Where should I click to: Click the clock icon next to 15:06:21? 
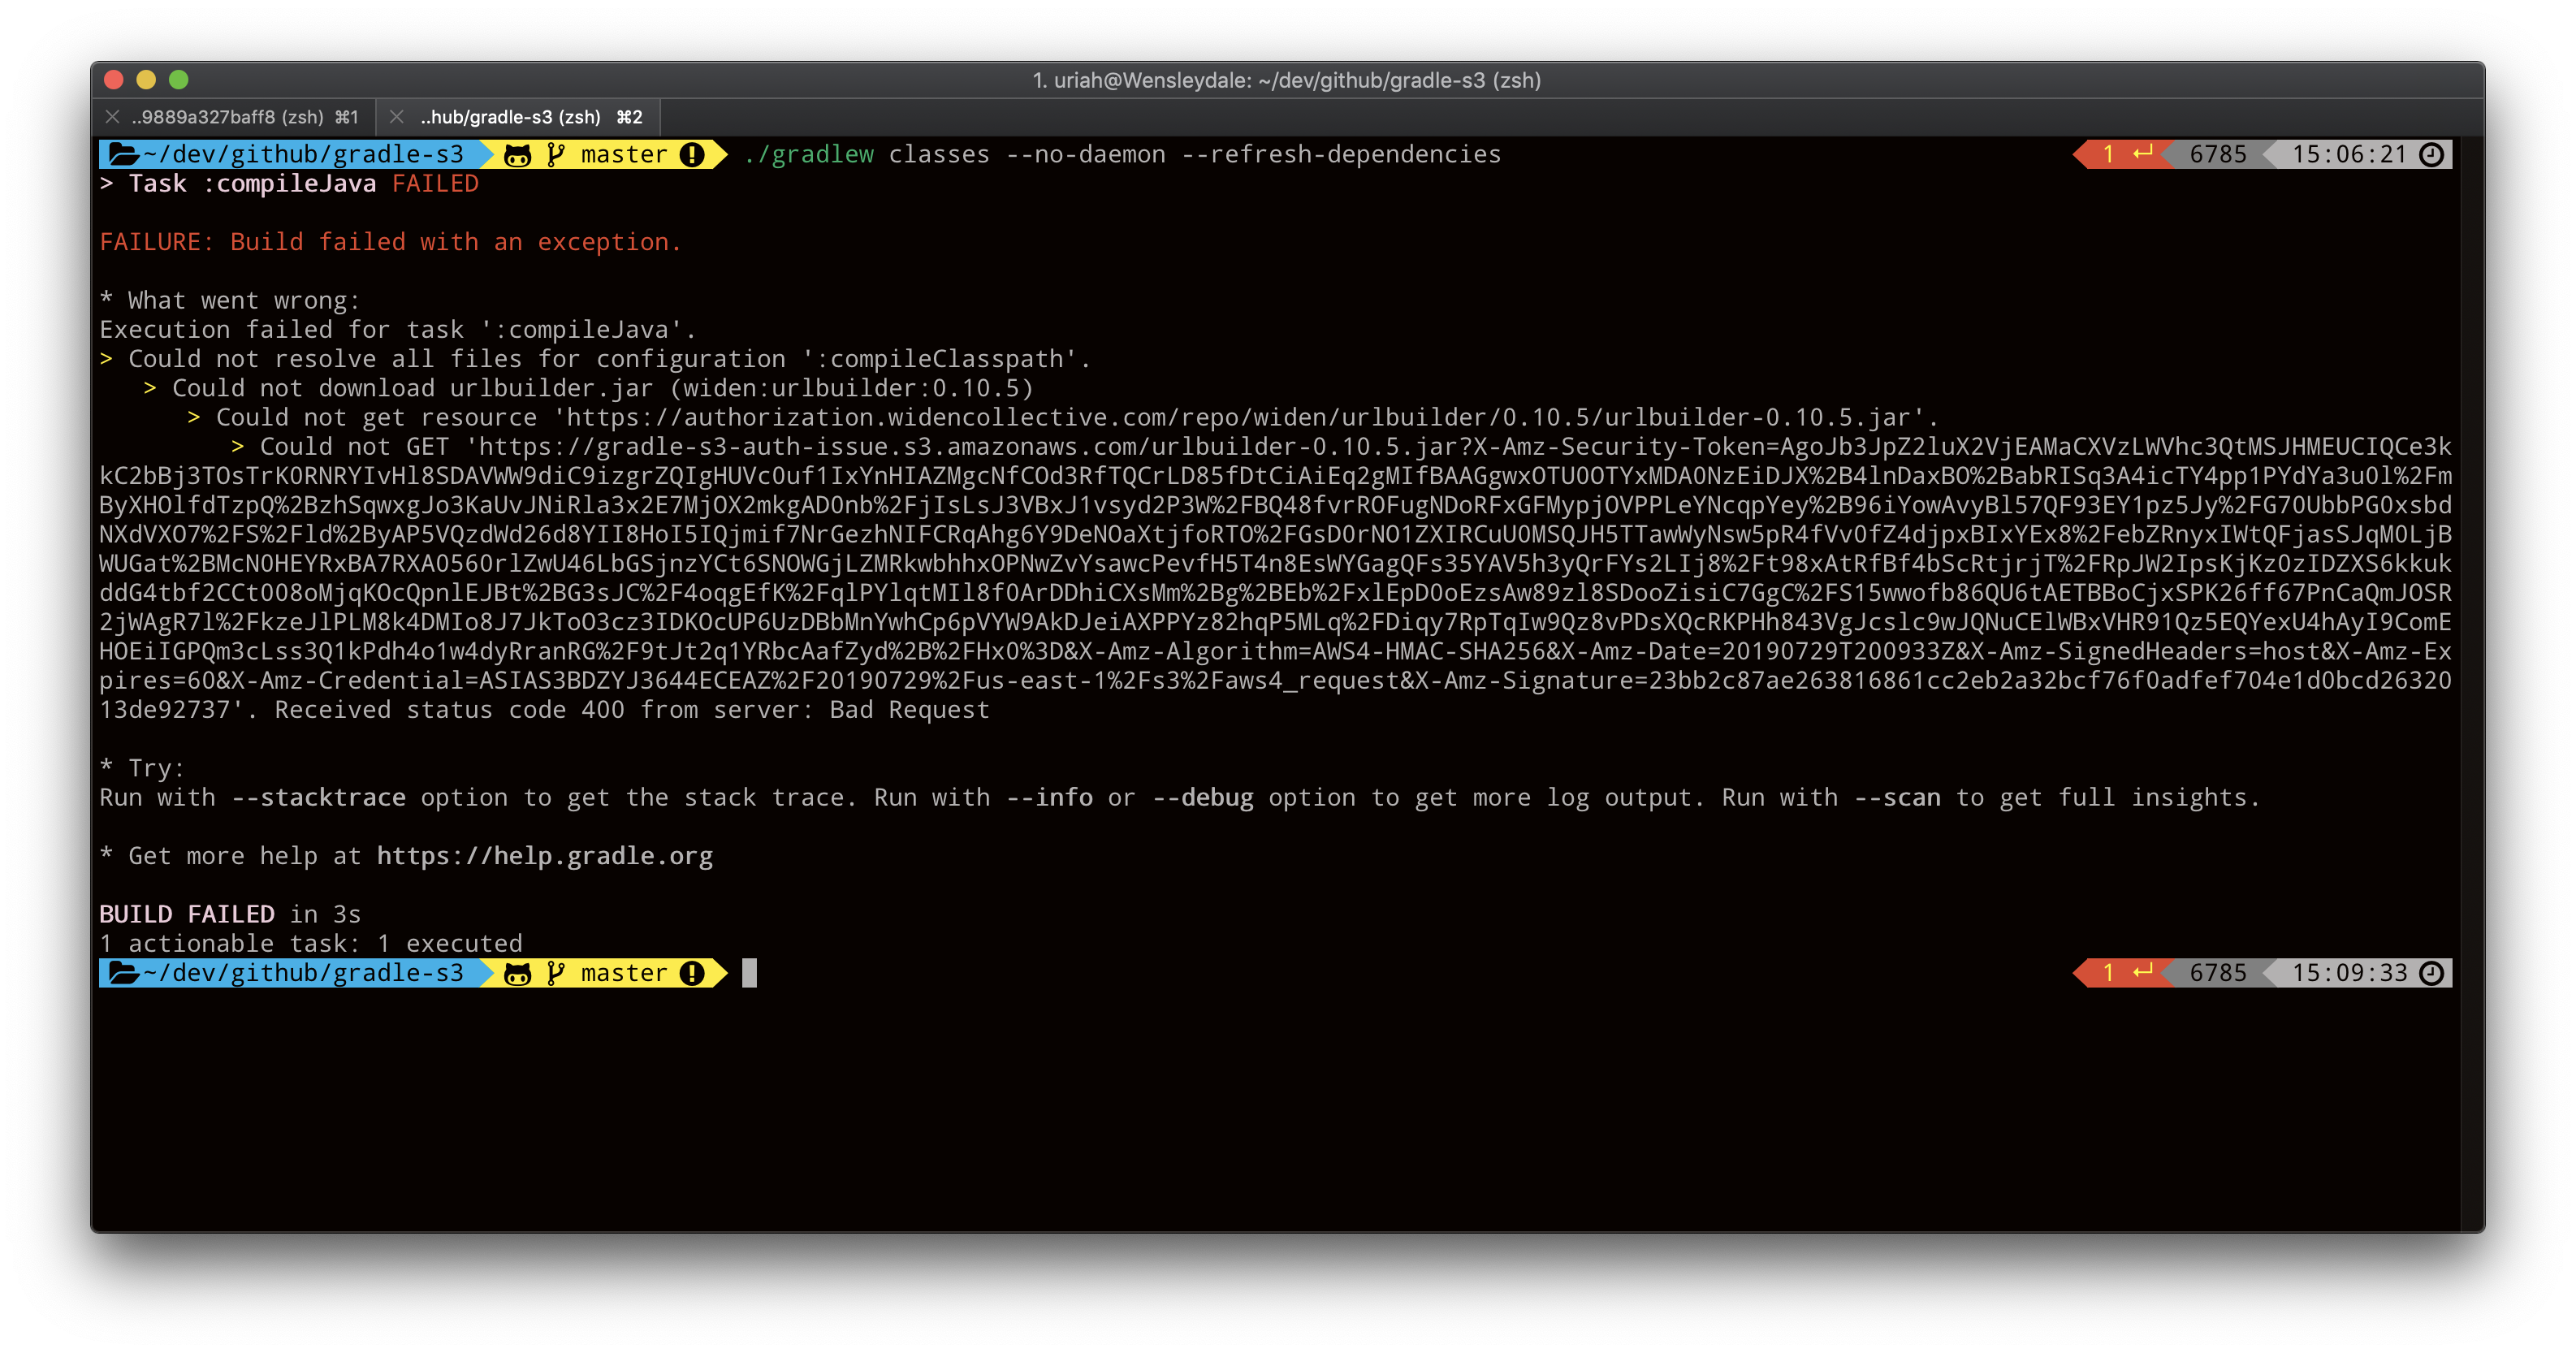tap(2431, 154)
